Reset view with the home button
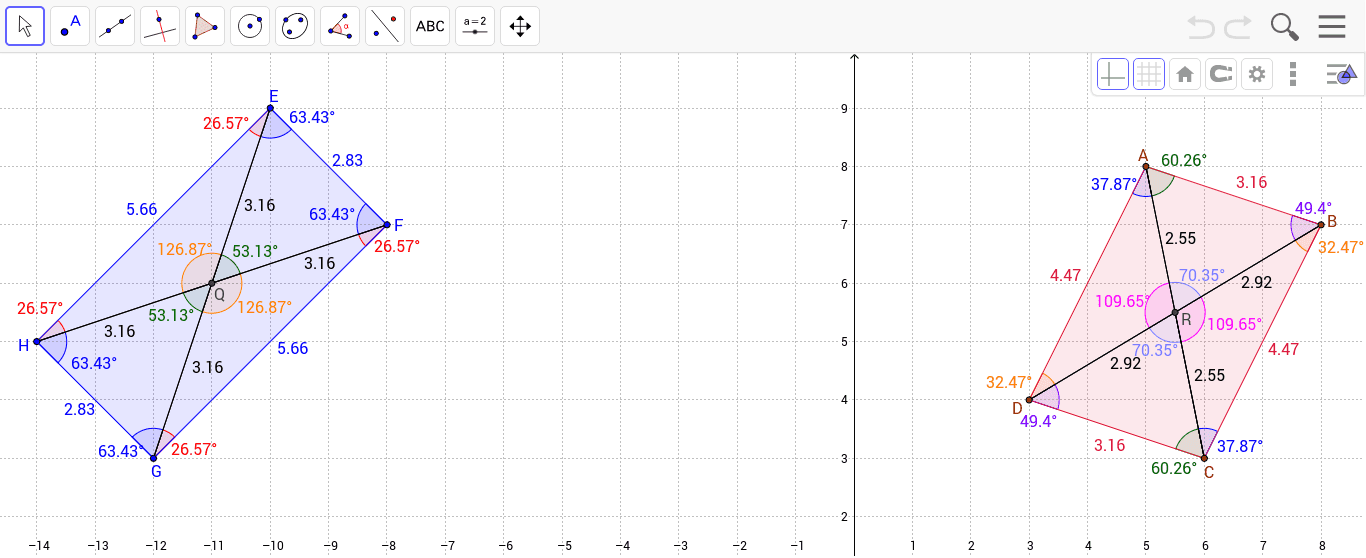1366x558 pixels. click(1185, 74)
